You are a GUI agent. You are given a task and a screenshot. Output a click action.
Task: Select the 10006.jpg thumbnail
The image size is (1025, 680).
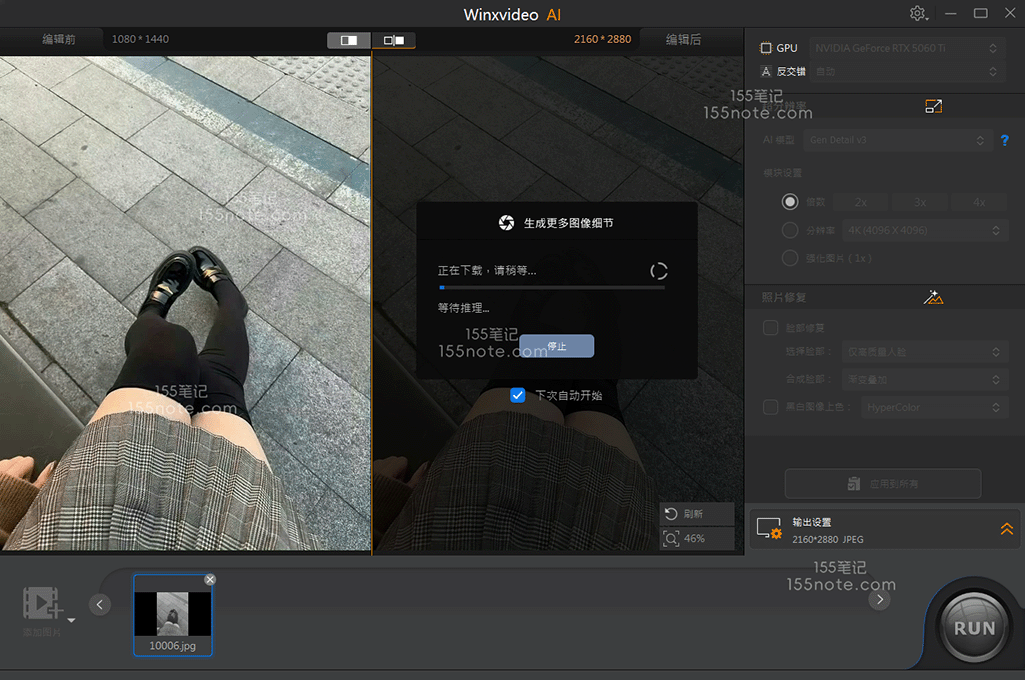point(173,614)
